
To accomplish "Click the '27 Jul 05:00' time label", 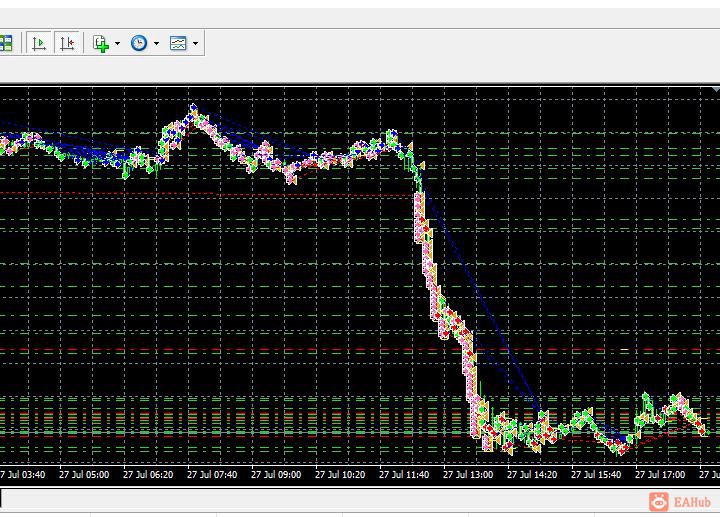I will (x=84, y=475).
